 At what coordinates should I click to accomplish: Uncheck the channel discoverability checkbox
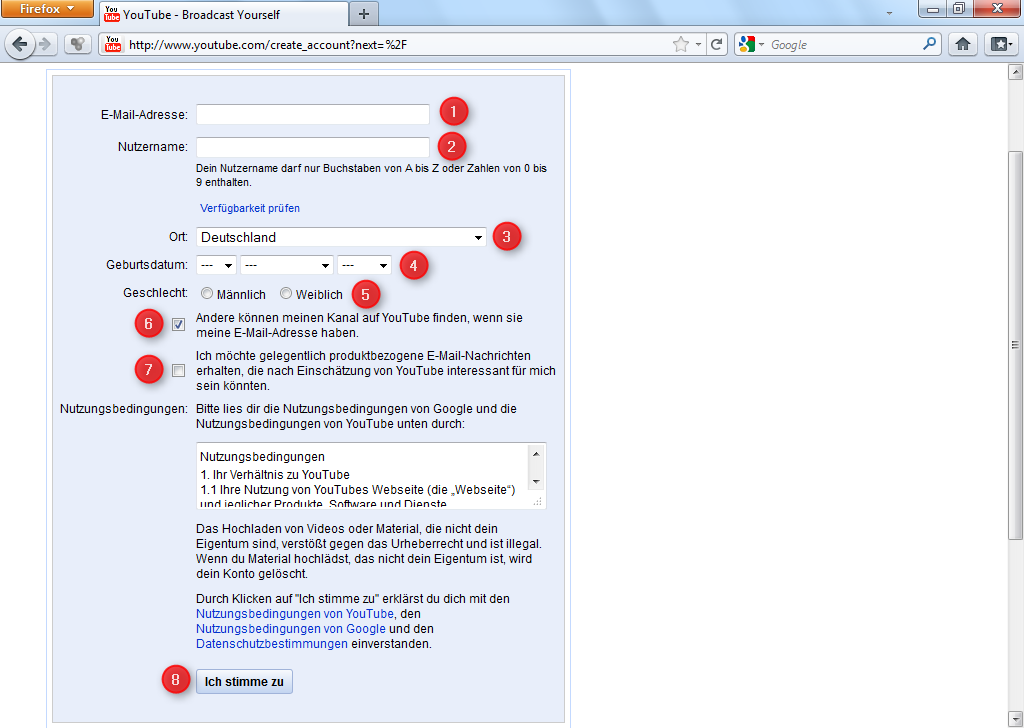pyautogui.click(x=176, y=324)
